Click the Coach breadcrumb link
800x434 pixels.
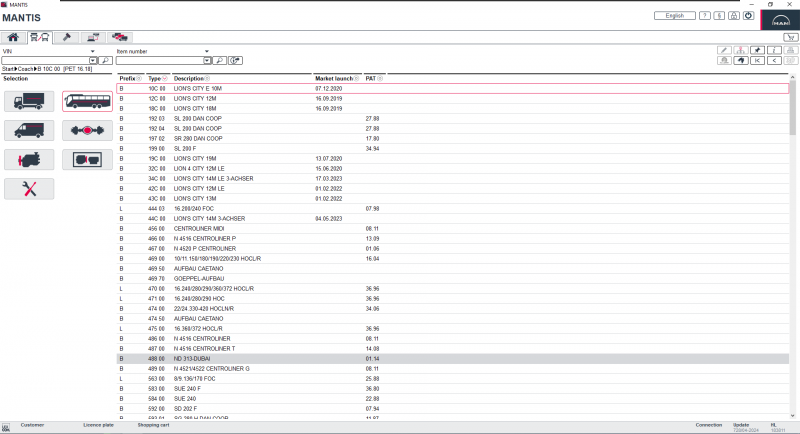point(26,69)
